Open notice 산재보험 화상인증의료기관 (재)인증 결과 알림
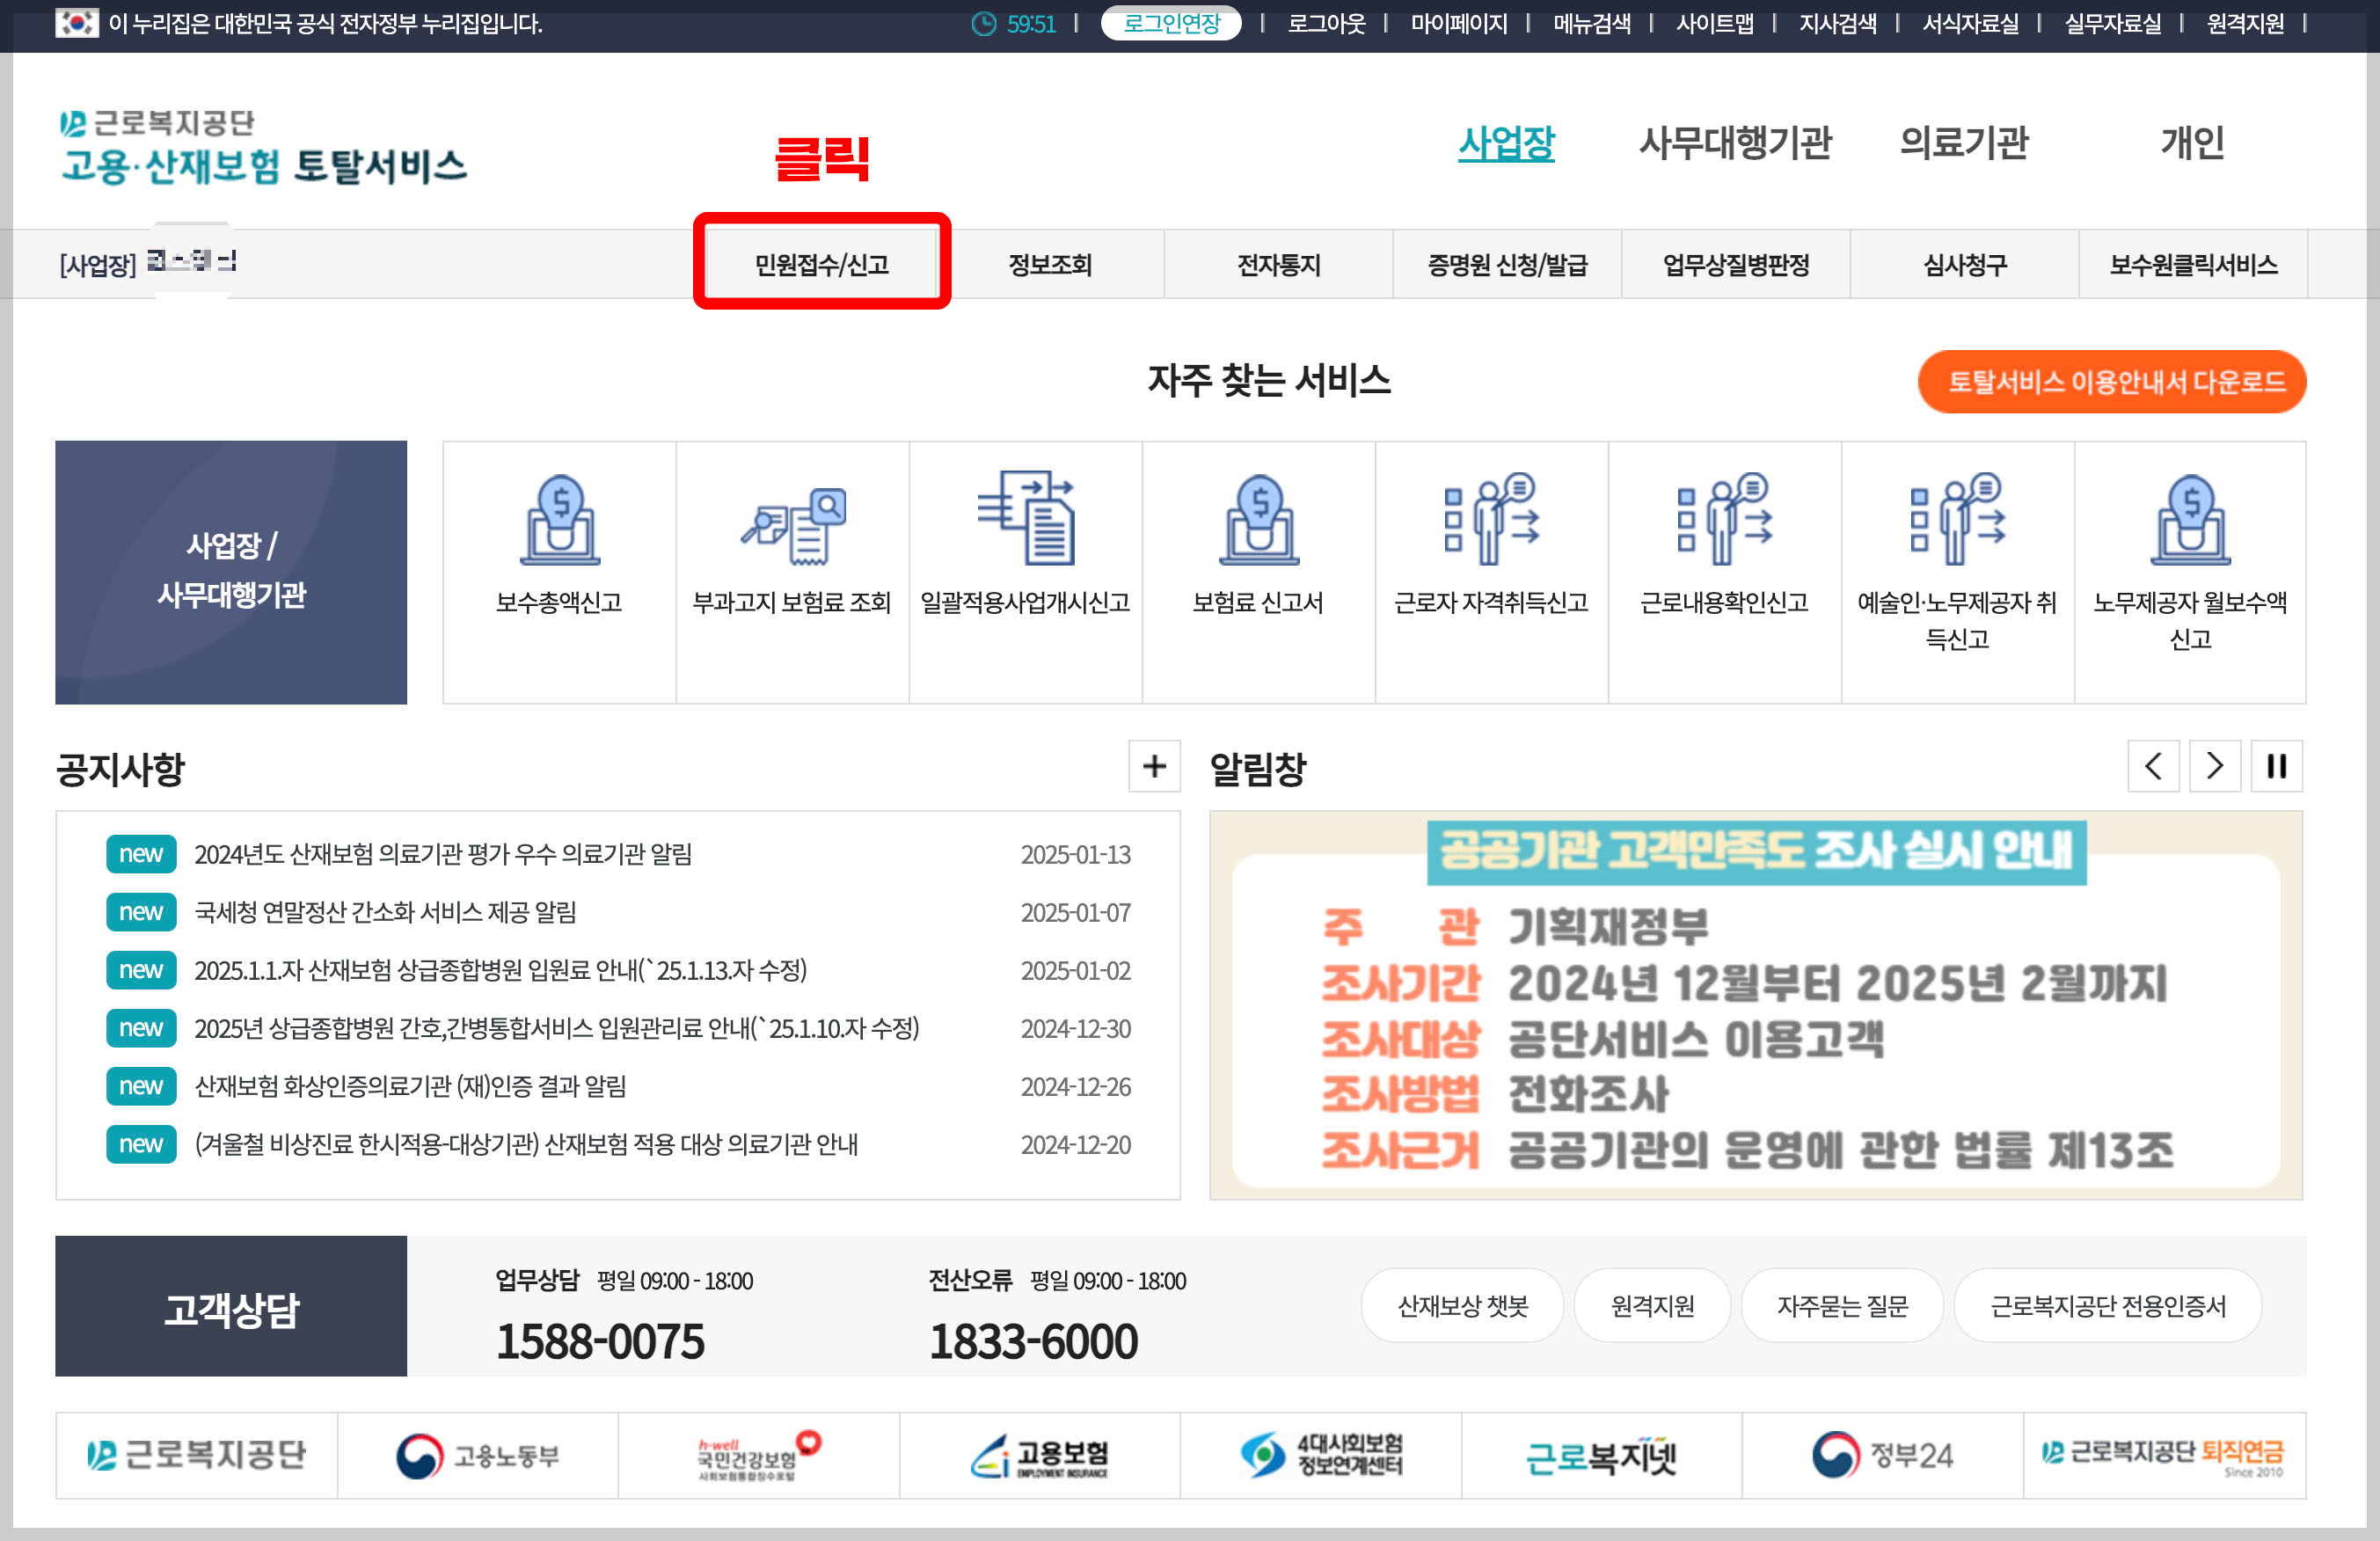 (410, 1086)
